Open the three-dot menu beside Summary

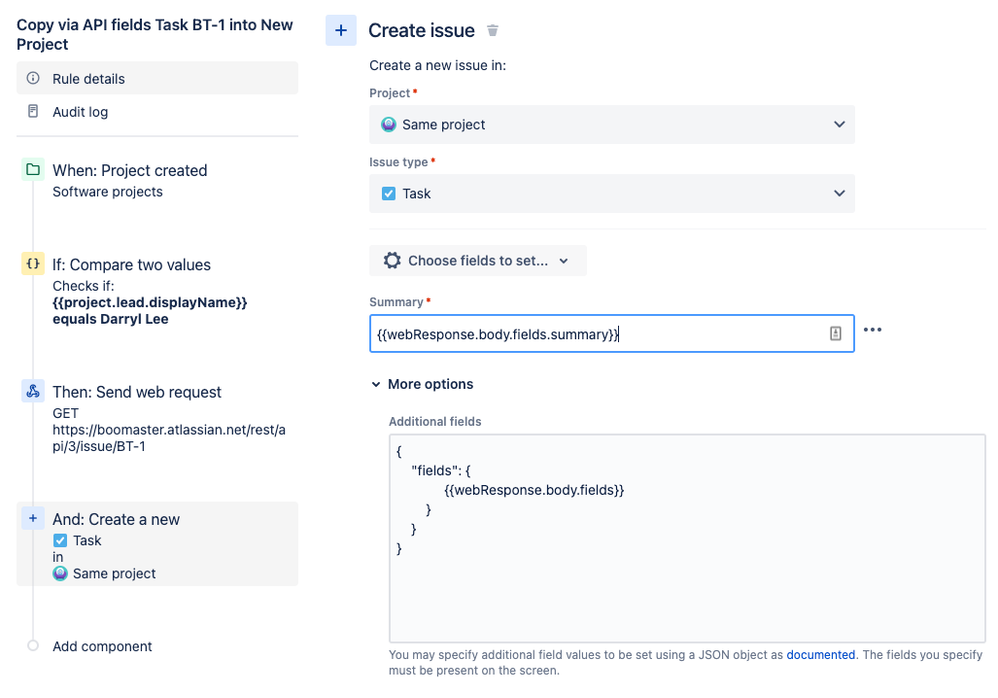pos(873,330)
